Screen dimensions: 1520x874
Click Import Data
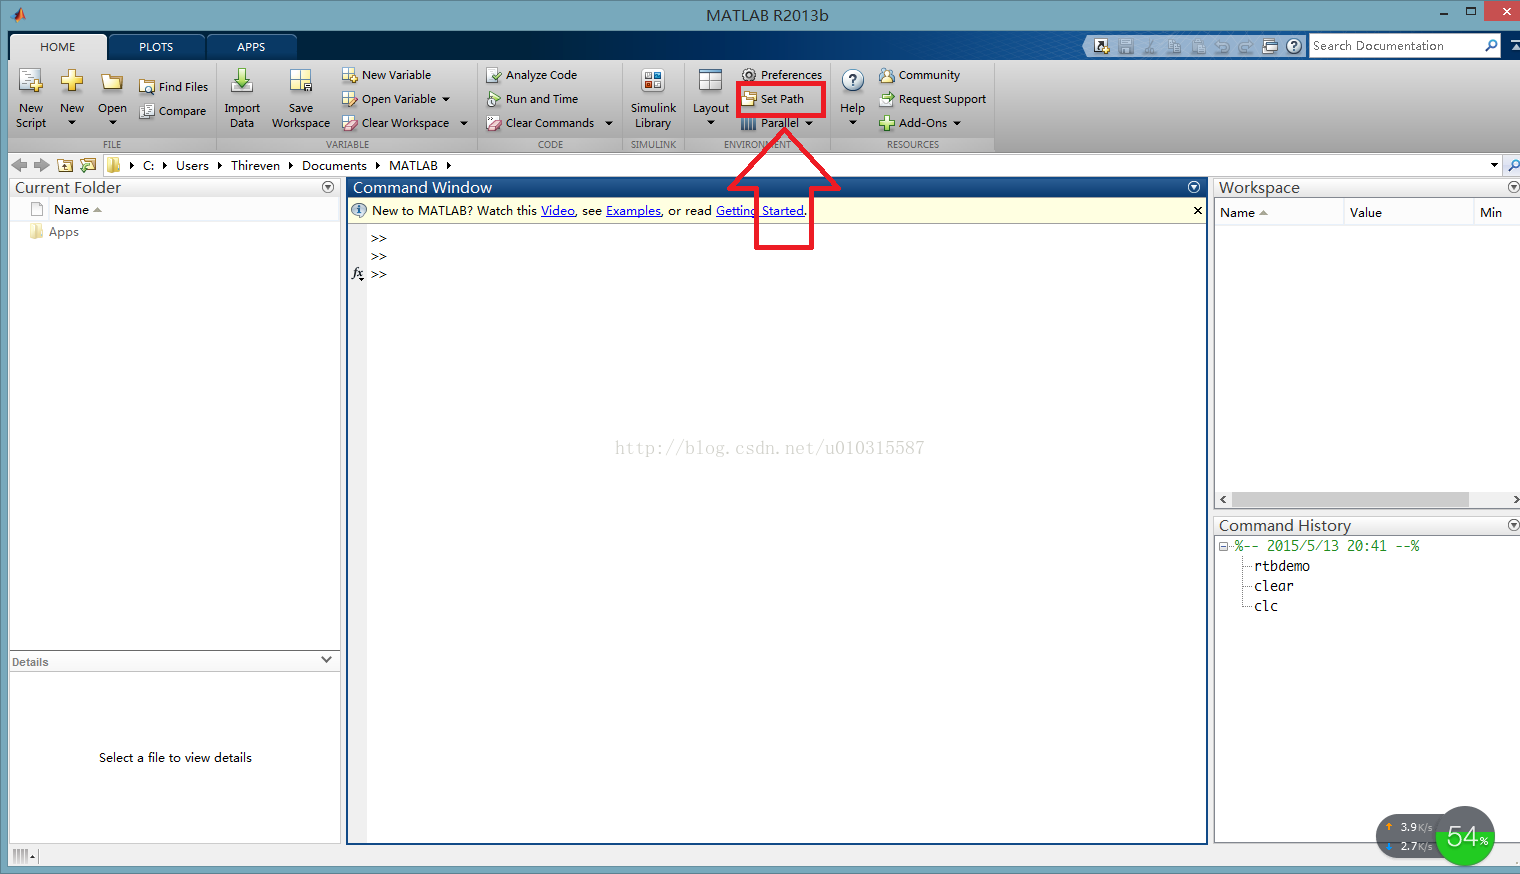tap(242, 98)
